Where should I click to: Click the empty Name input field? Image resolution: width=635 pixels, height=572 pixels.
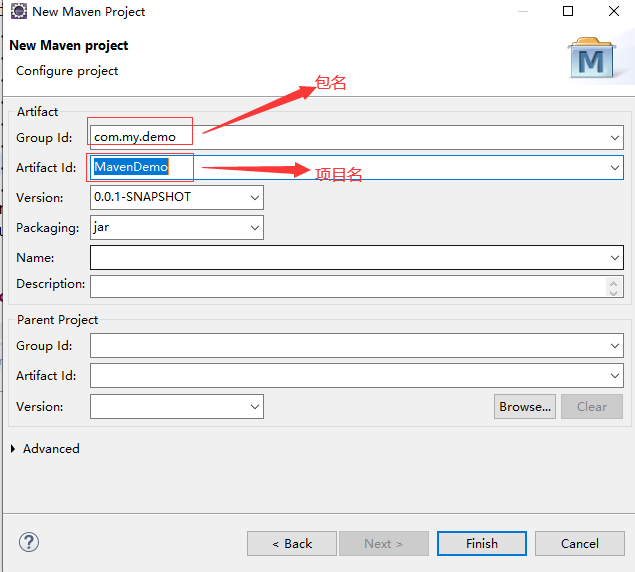point(356,258)
